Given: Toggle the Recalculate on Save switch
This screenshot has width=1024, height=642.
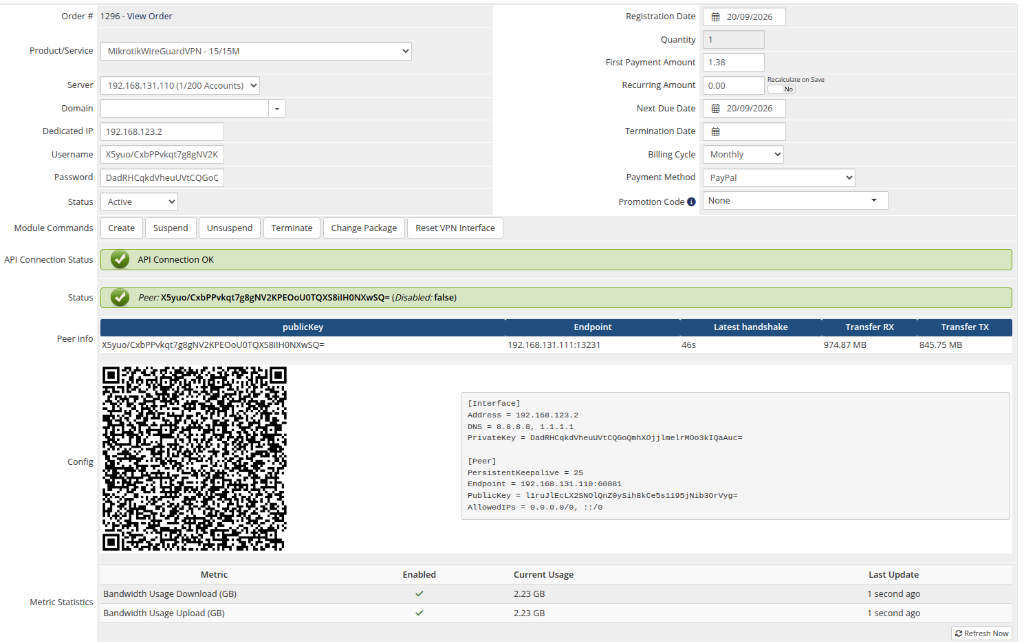Looking at the screenshot, I should [781, 89].
